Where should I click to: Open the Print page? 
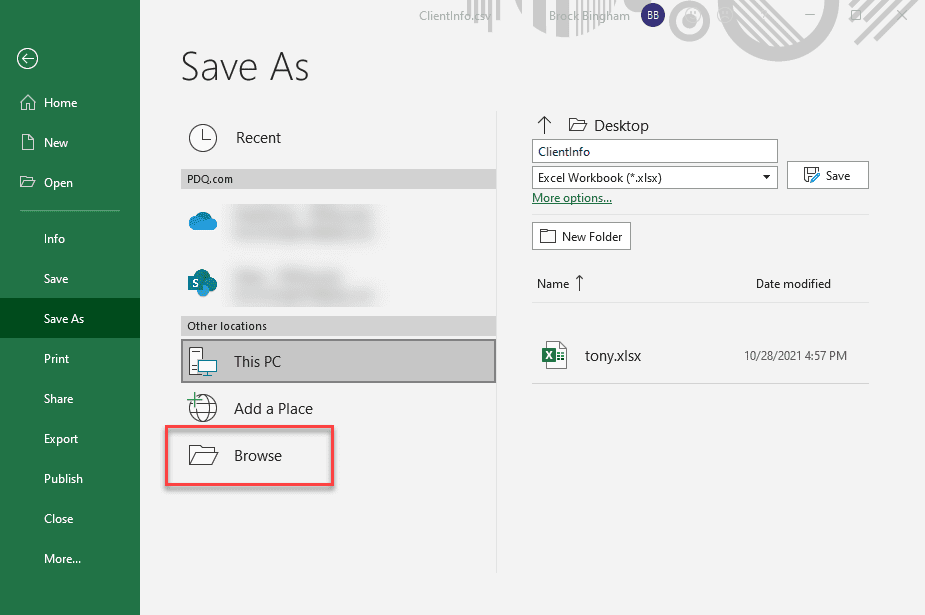57,359
